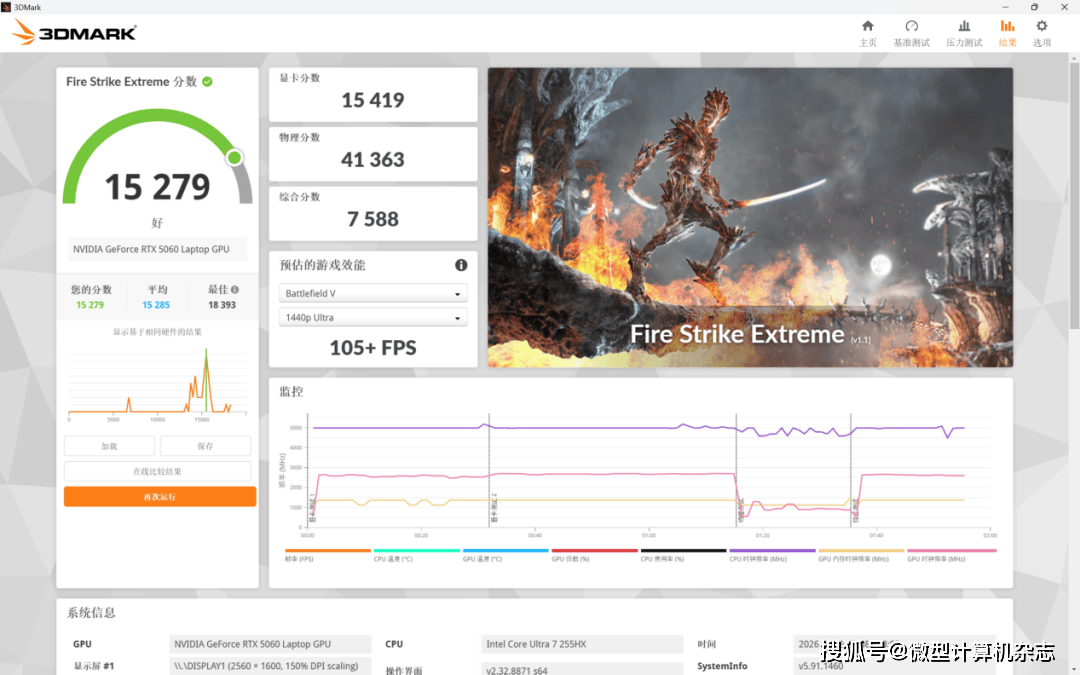The width and height of the screenshot is (1080, 675).
Task: Click the 显卡分数 15 419 card
Action: pyautogui.click(x=373, y=94)
